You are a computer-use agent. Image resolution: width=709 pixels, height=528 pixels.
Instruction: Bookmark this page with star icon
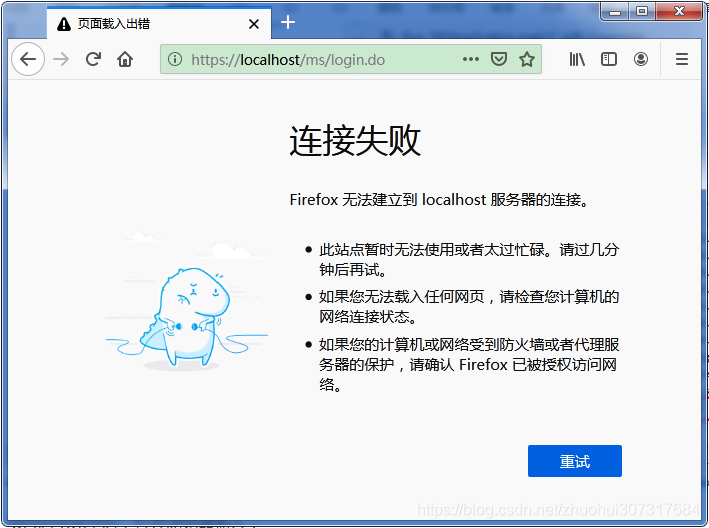[527, 59]
